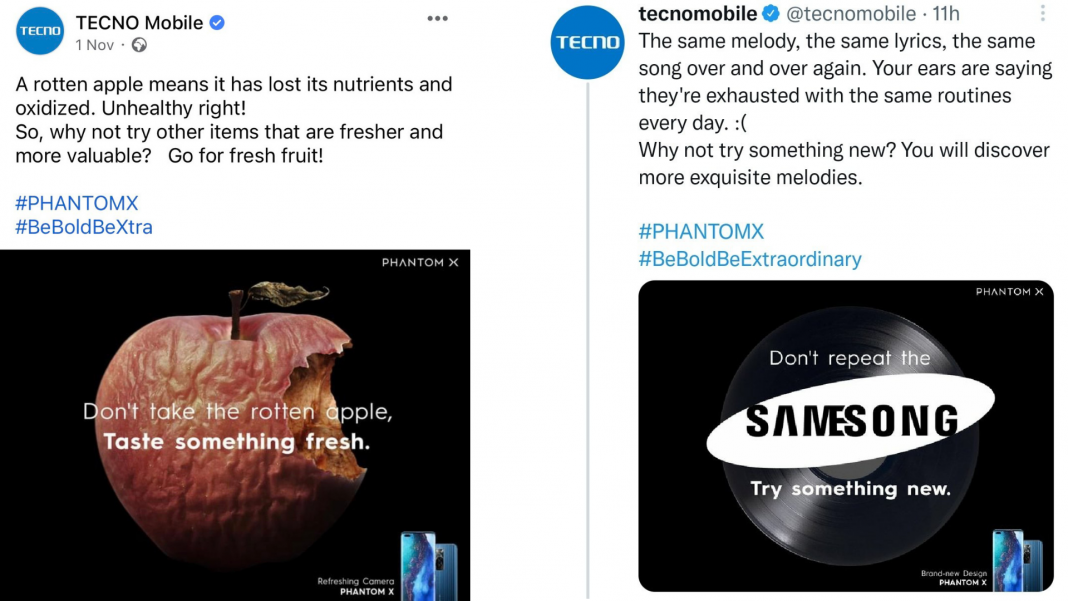Click the Phantom X phone picture in apple ad
The image size is (1068, 601).
coord(429,565)
